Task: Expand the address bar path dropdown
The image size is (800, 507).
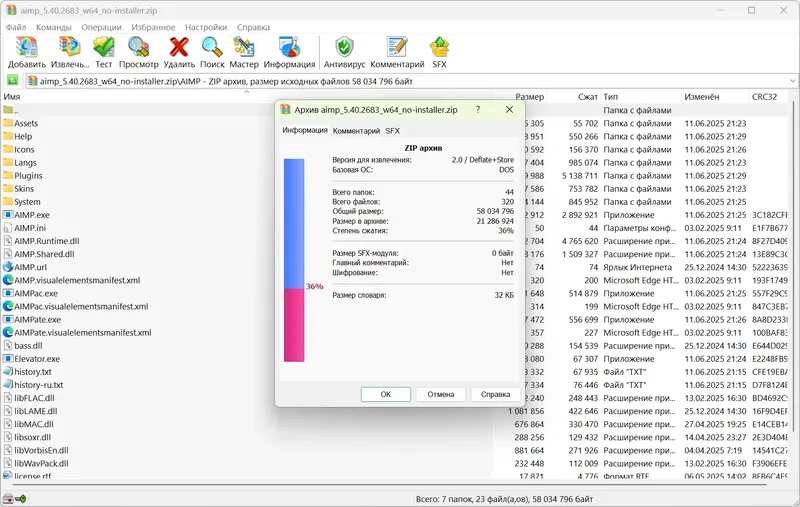Action: point(792,81)
